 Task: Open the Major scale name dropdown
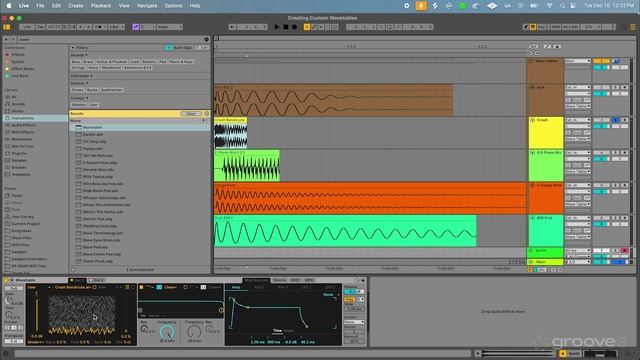pos(169,27)
